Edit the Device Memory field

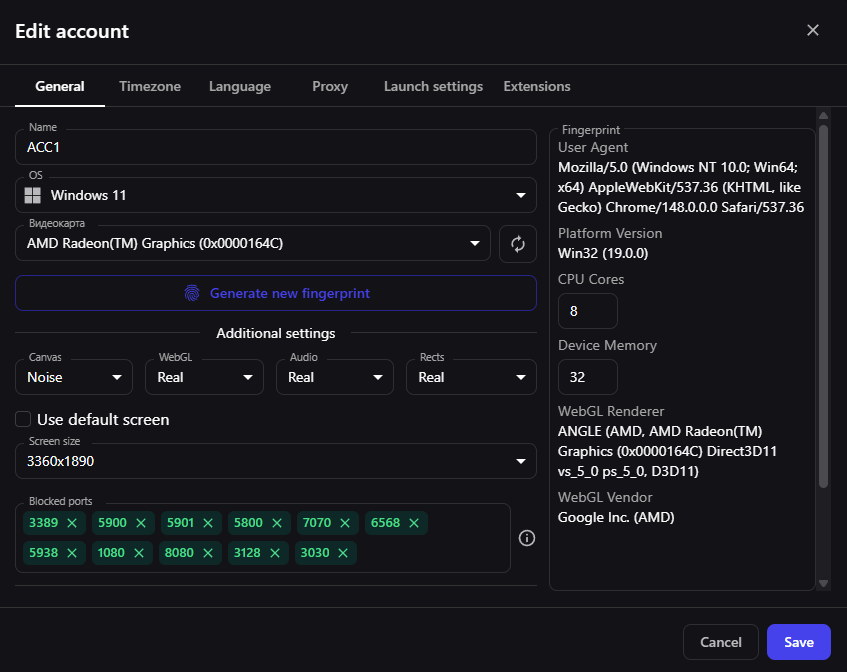[588, 377]
